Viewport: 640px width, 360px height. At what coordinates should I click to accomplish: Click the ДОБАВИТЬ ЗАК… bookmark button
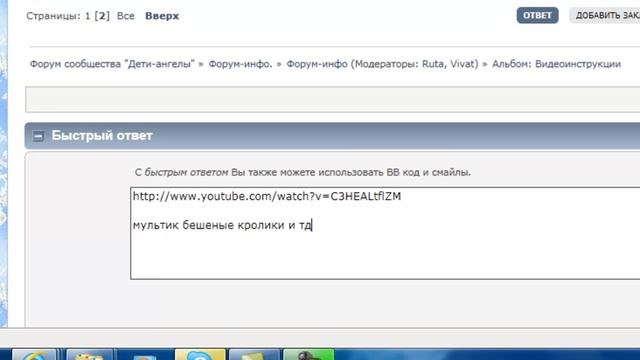click(x=605, y=16)
